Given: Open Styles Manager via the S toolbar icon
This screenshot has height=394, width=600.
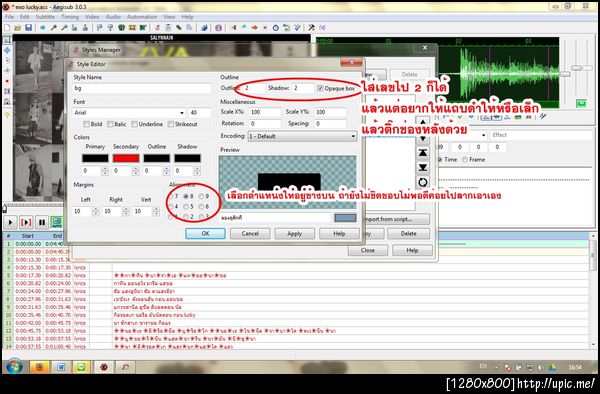Looking at the screenshot, I should click(157, 28).
